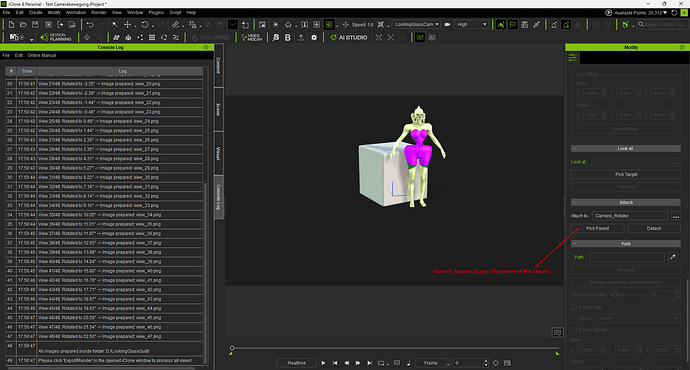Viewport: 690px width, 370px height.
Task: Open the High render quality dropdown
Action: pyautogui.click(x=471, y=25)
